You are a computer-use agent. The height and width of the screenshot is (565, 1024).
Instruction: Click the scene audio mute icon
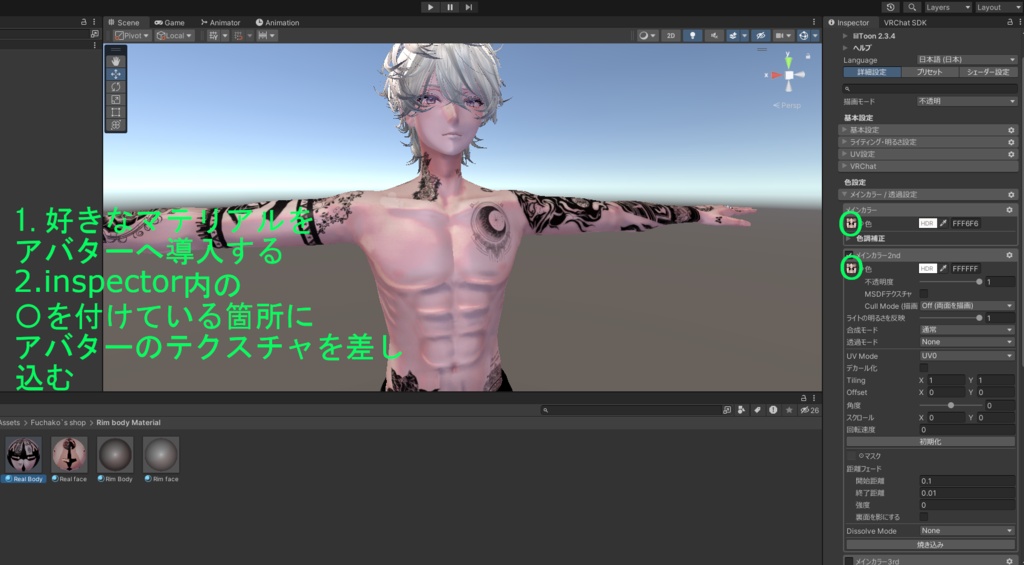[714, 36]
